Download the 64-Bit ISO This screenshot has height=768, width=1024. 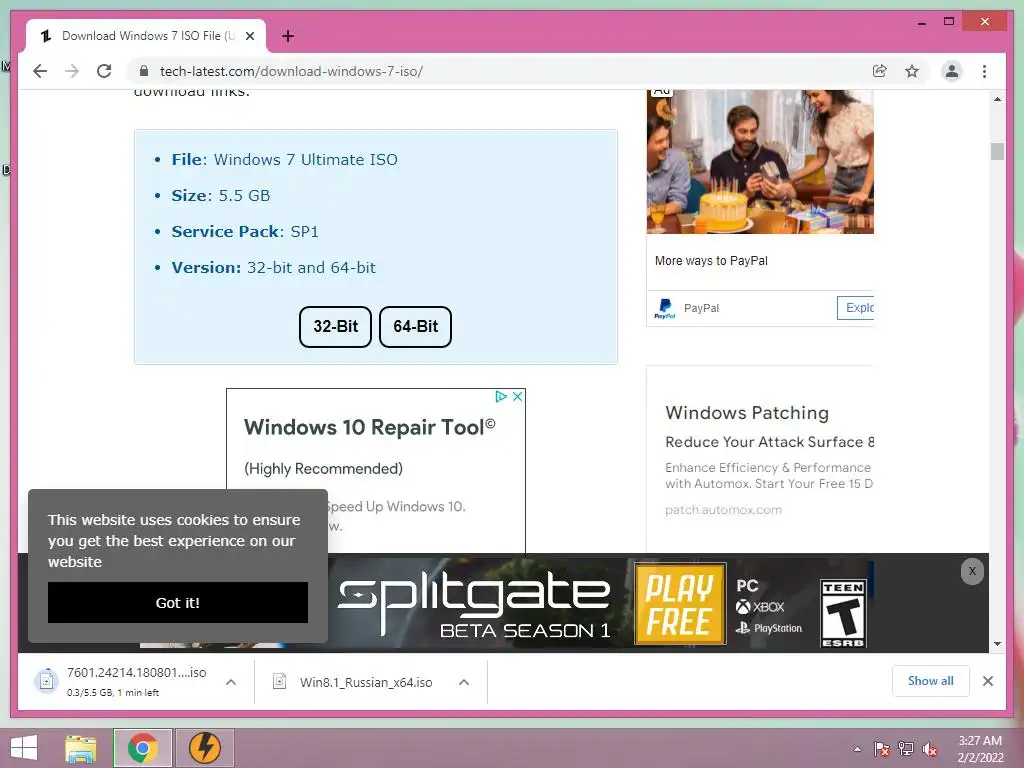pos(415,327)
